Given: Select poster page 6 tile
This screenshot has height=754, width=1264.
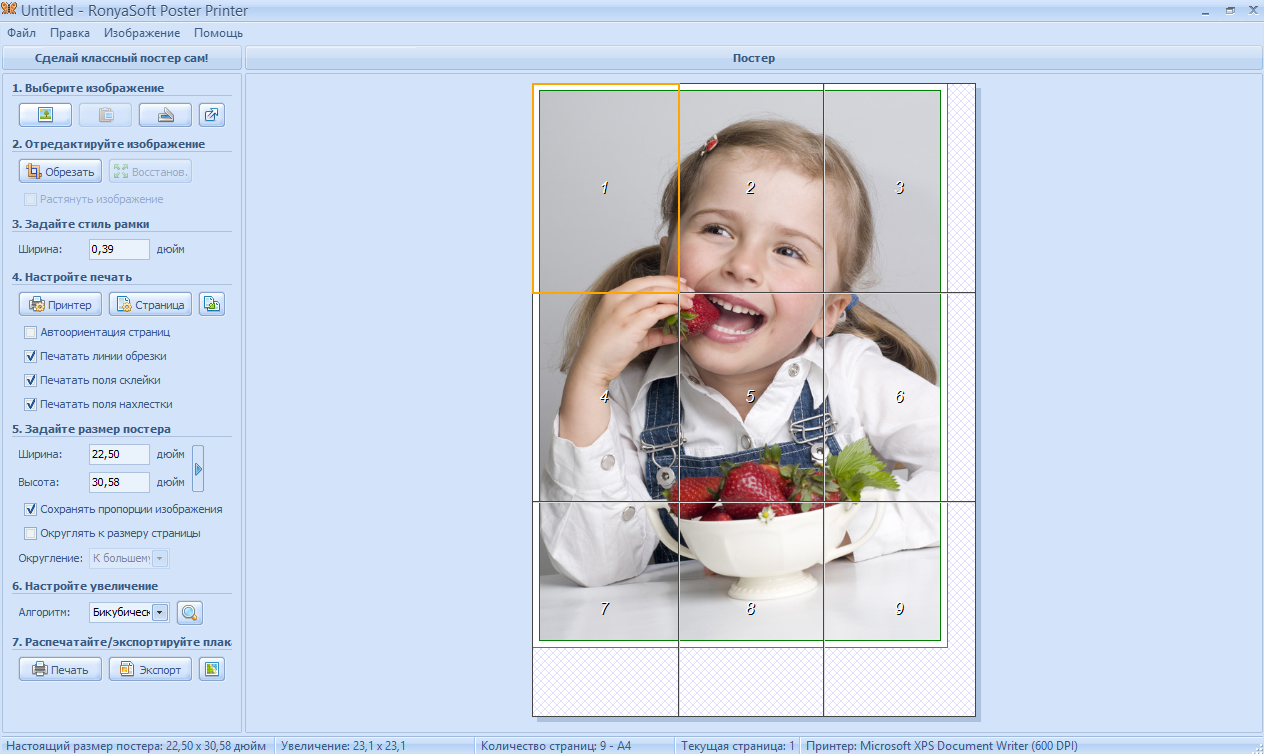Looking at the screenshot, I should tap(899, 397).
